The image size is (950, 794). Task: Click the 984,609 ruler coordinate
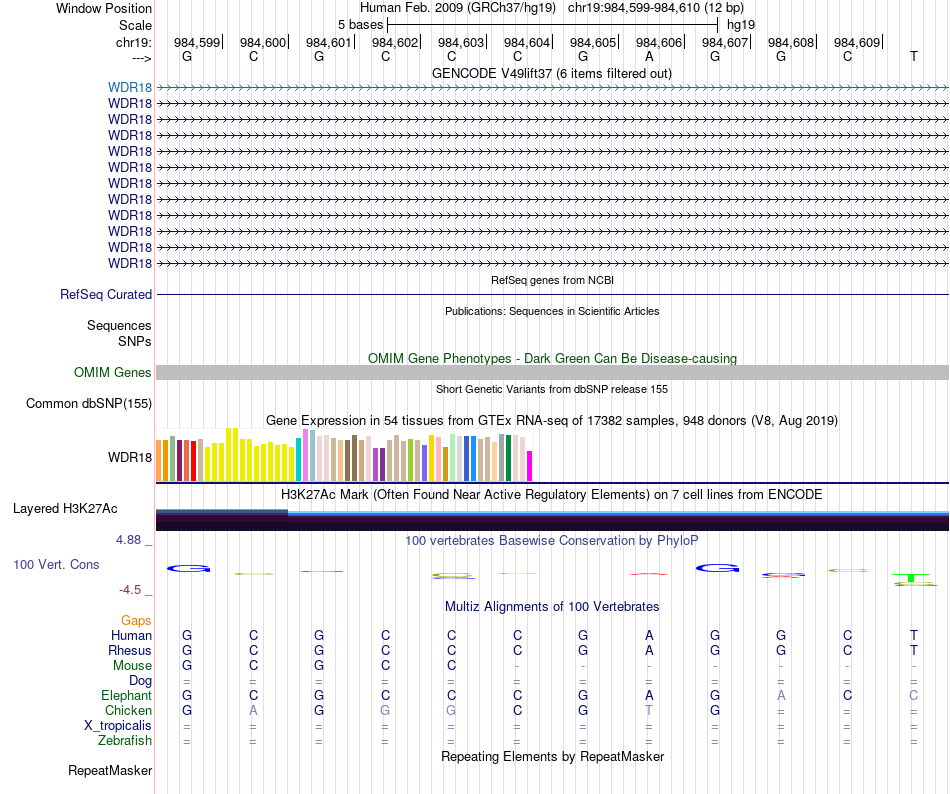[x=857, y=42]
